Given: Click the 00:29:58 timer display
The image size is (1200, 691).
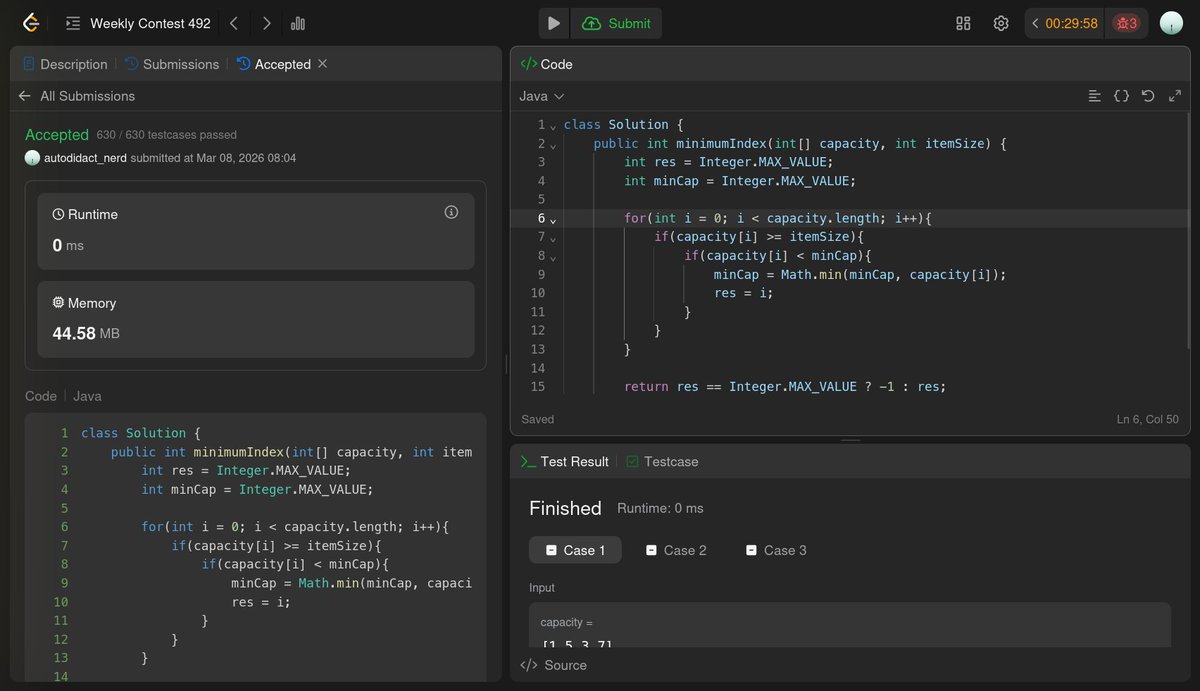Looking at the screenshot, I should tap(1072, 23).
